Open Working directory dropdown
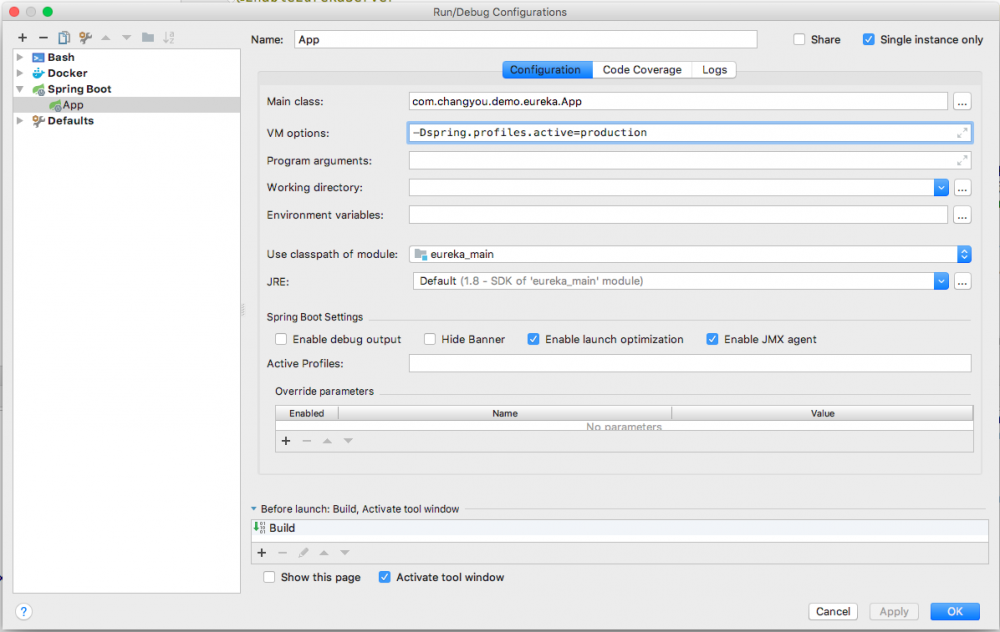 point(941,187)
